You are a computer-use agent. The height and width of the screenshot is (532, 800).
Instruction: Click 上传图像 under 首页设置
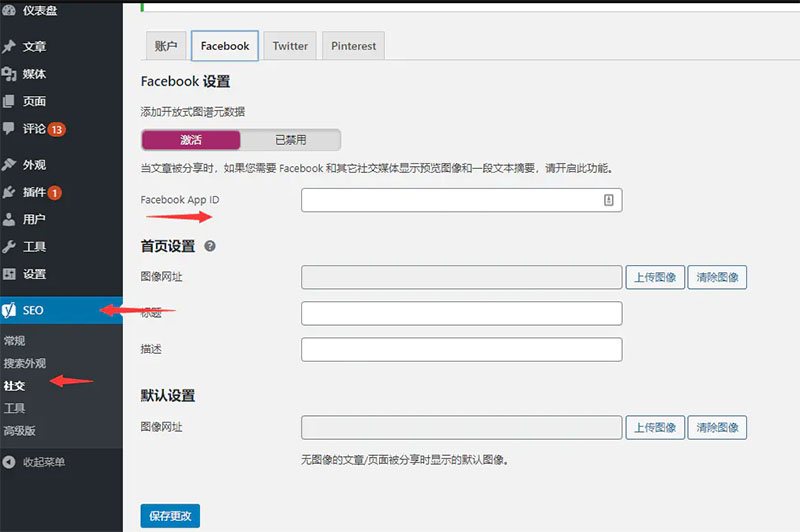tap(655, 277)
